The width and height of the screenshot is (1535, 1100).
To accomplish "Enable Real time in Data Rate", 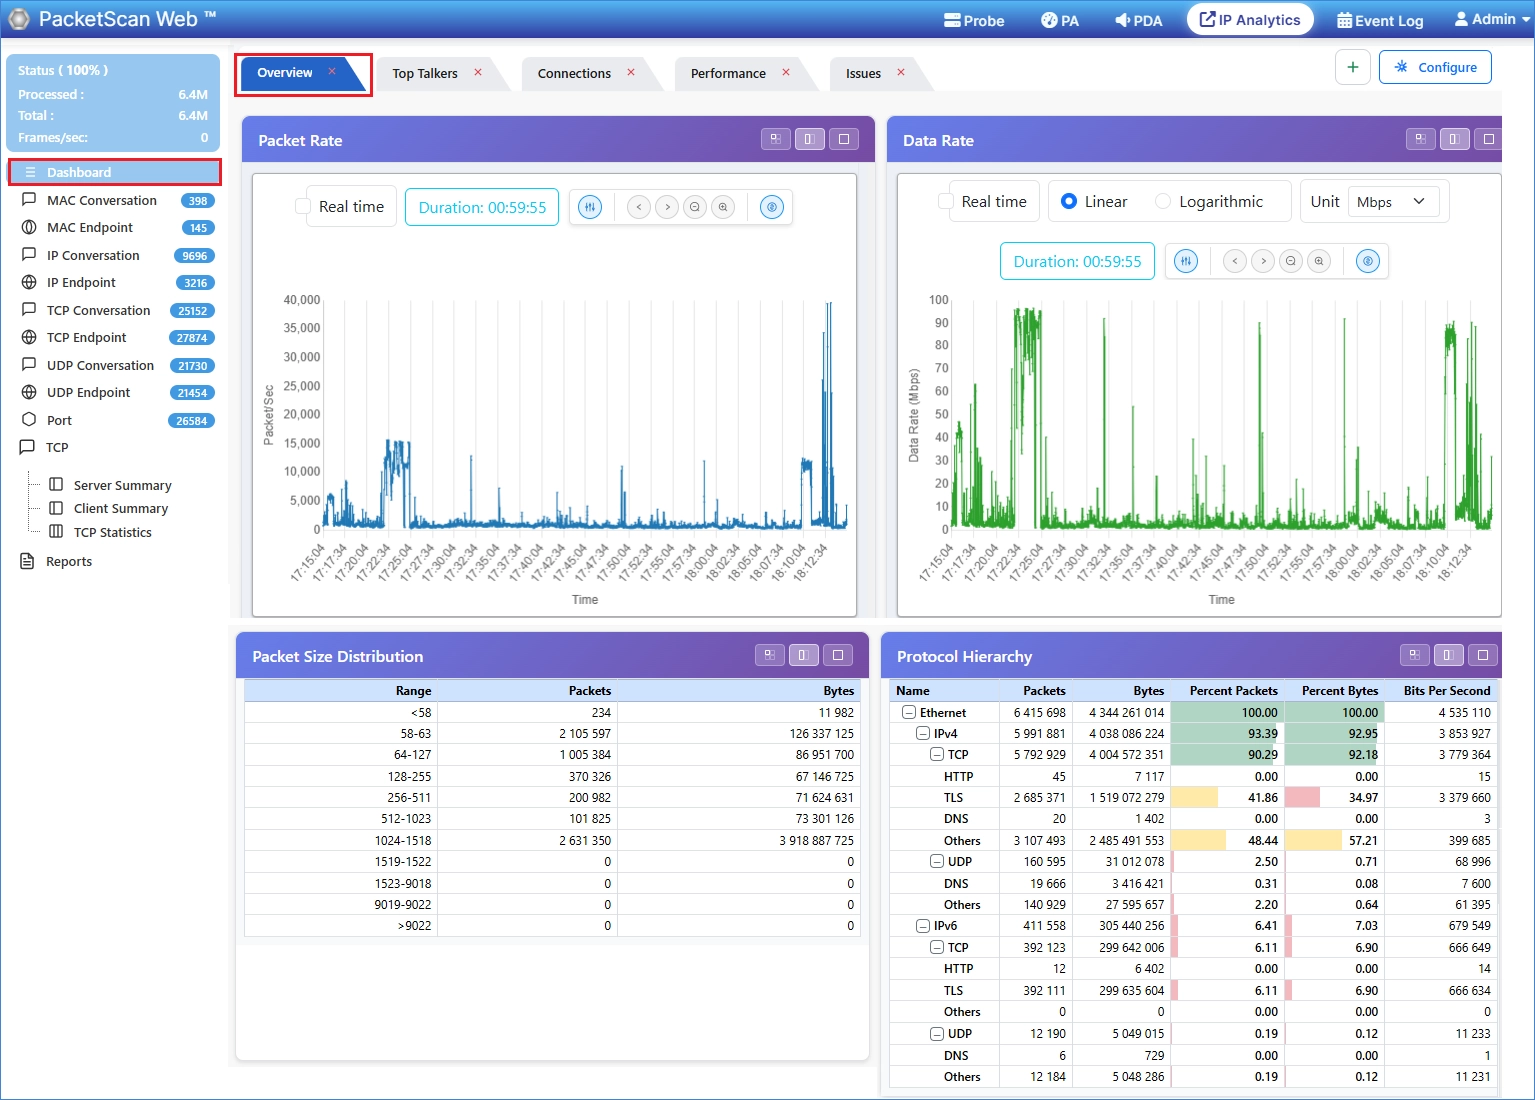I will click(946, 201).
